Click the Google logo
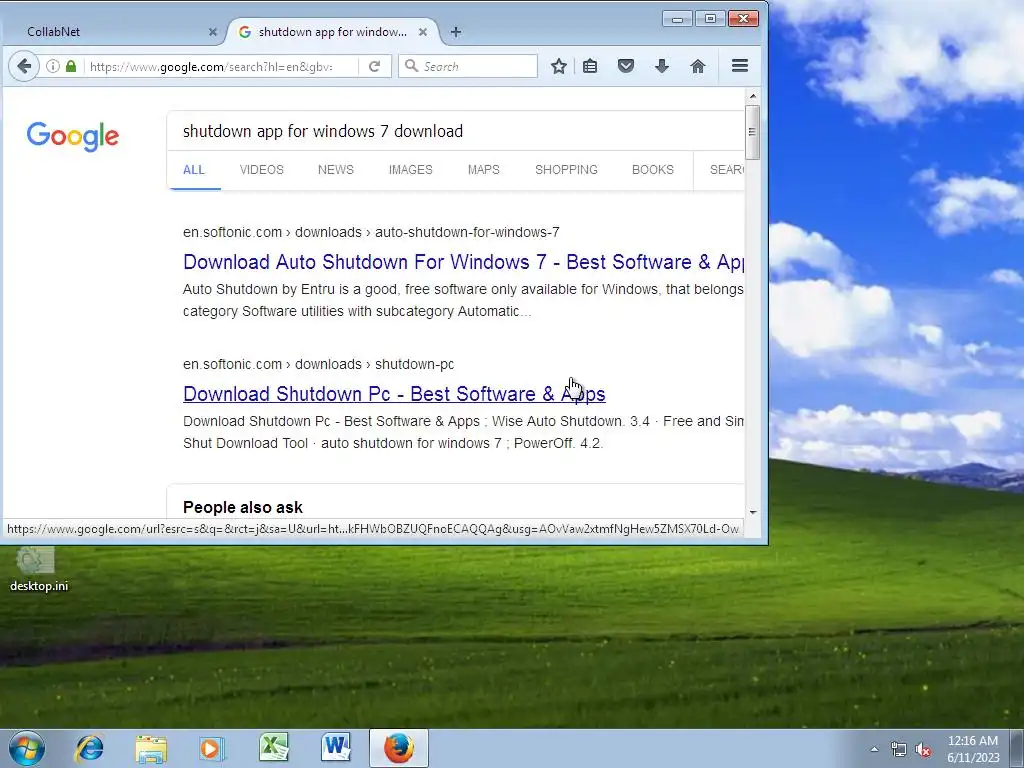This screenshot has height=768, width=1024. (72, 136)
